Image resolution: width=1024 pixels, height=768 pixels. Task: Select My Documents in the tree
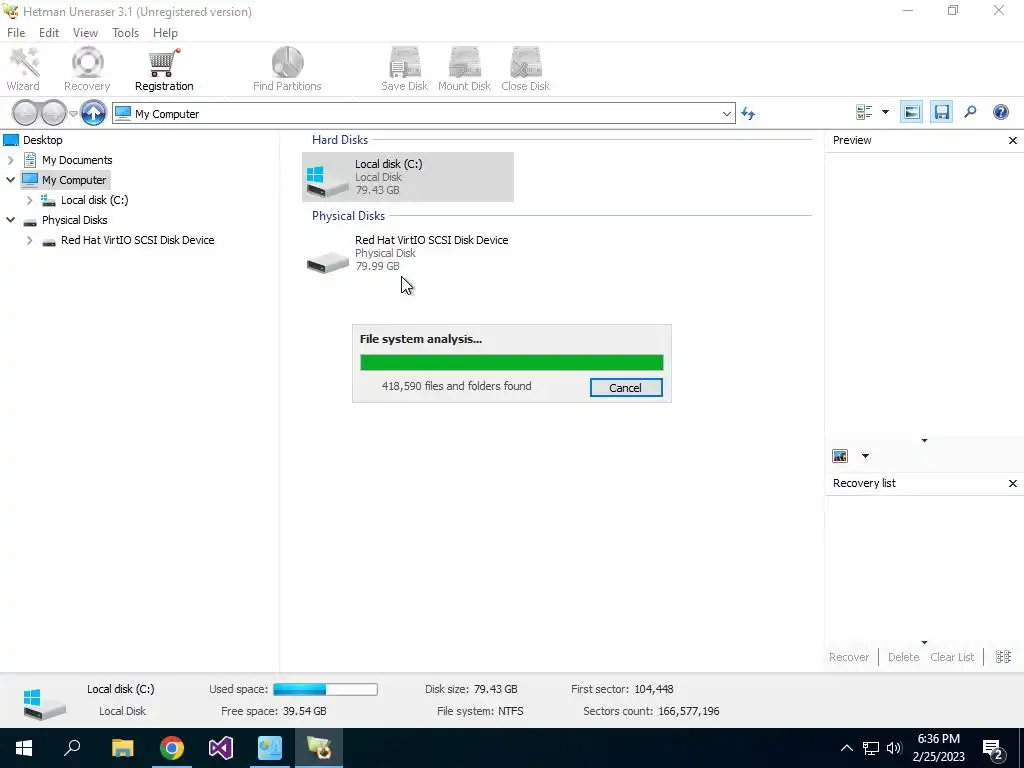click(x=76, y=160)
